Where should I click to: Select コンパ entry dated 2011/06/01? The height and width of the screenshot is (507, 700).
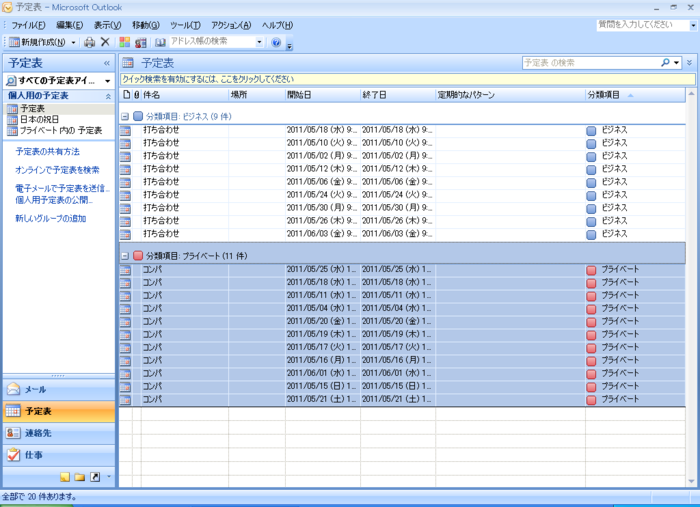(x=402, y=374)
